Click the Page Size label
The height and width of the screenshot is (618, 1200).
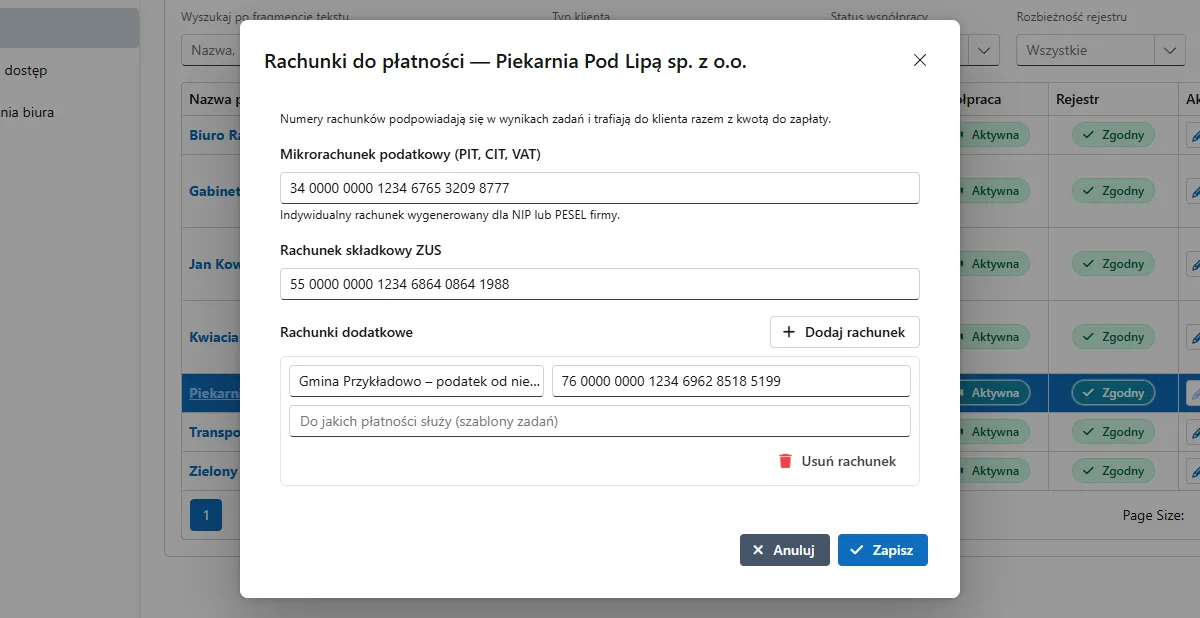[1153, 515]
